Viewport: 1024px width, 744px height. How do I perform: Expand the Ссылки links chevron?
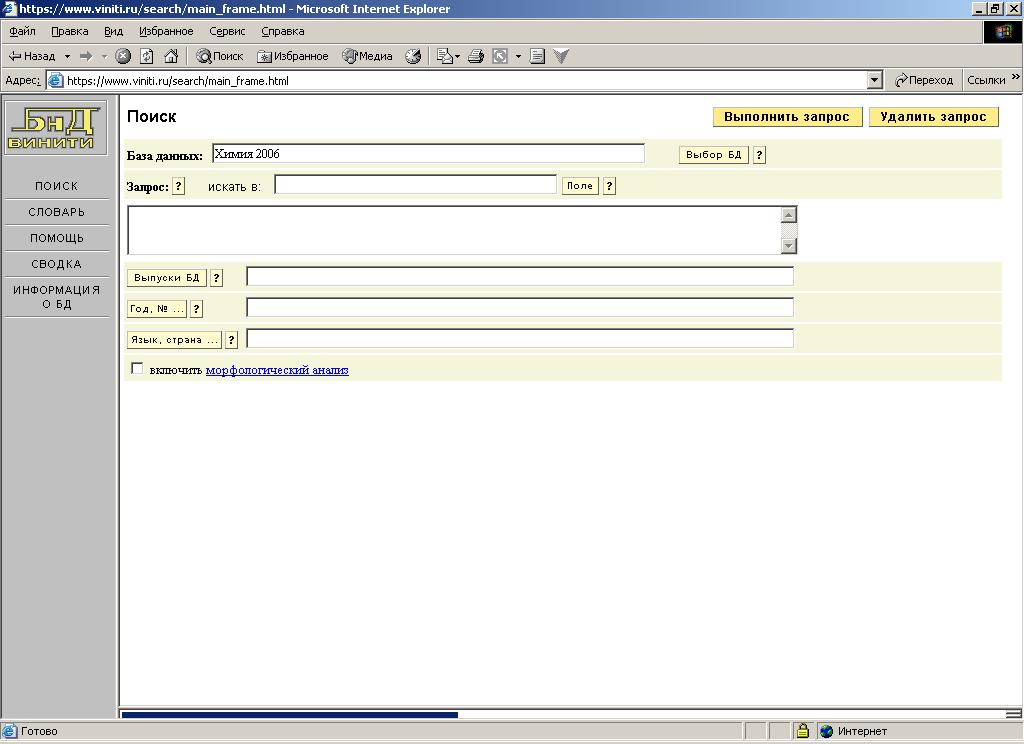(1015, 79)
